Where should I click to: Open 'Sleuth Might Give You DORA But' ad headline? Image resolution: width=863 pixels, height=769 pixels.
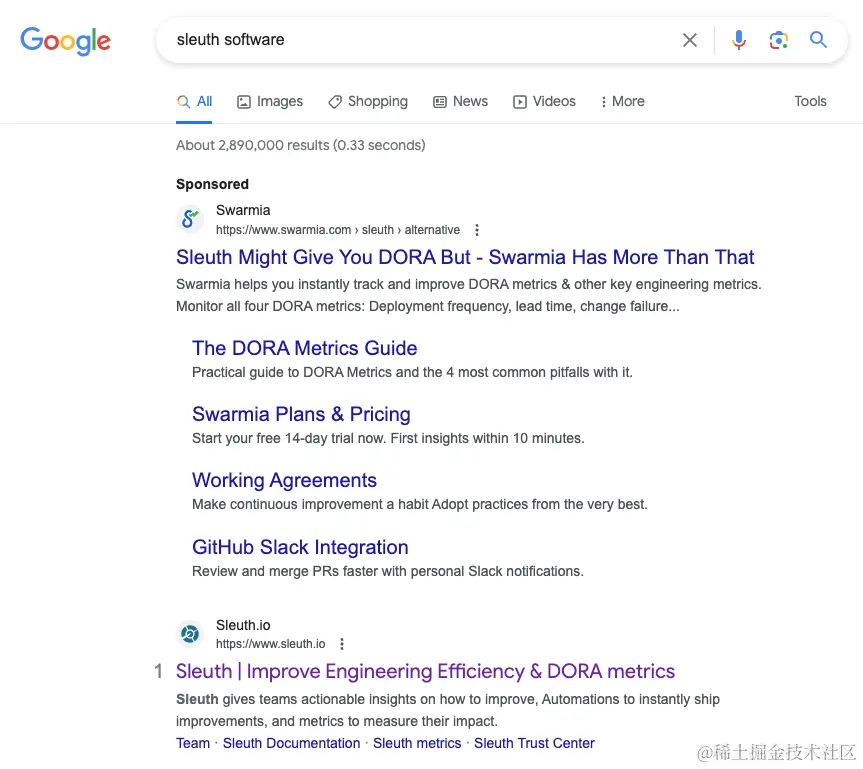pyautogui.click(x=465, y=257)
